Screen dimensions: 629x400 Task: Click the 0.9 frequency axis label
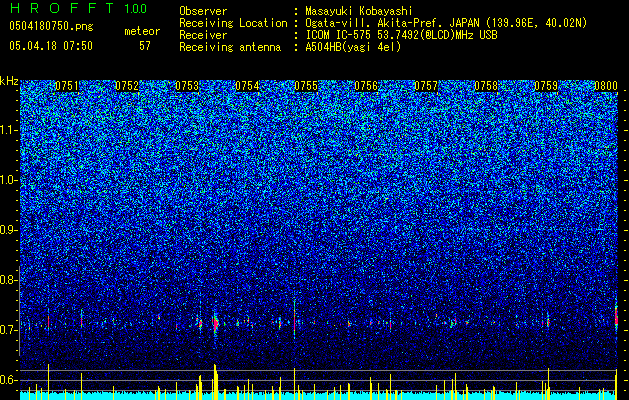tap(8, 230)
